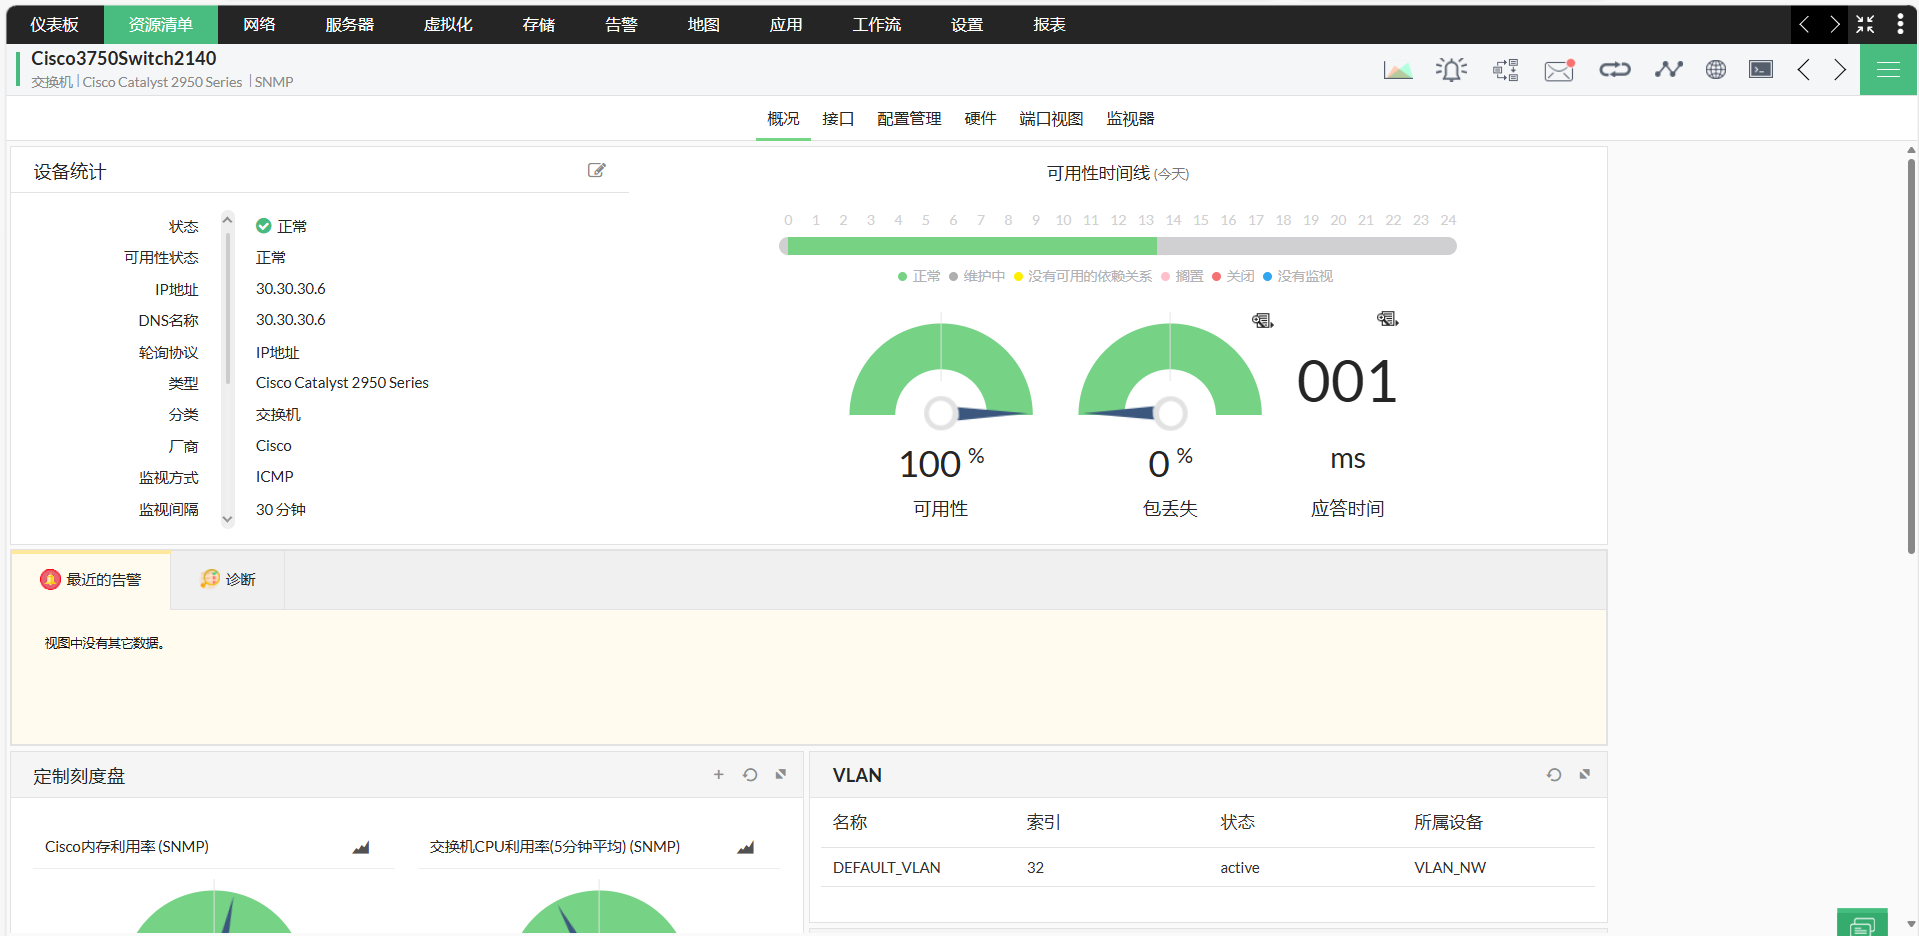
Task: Open the green hamburger menu
Action: point(1888,70)
